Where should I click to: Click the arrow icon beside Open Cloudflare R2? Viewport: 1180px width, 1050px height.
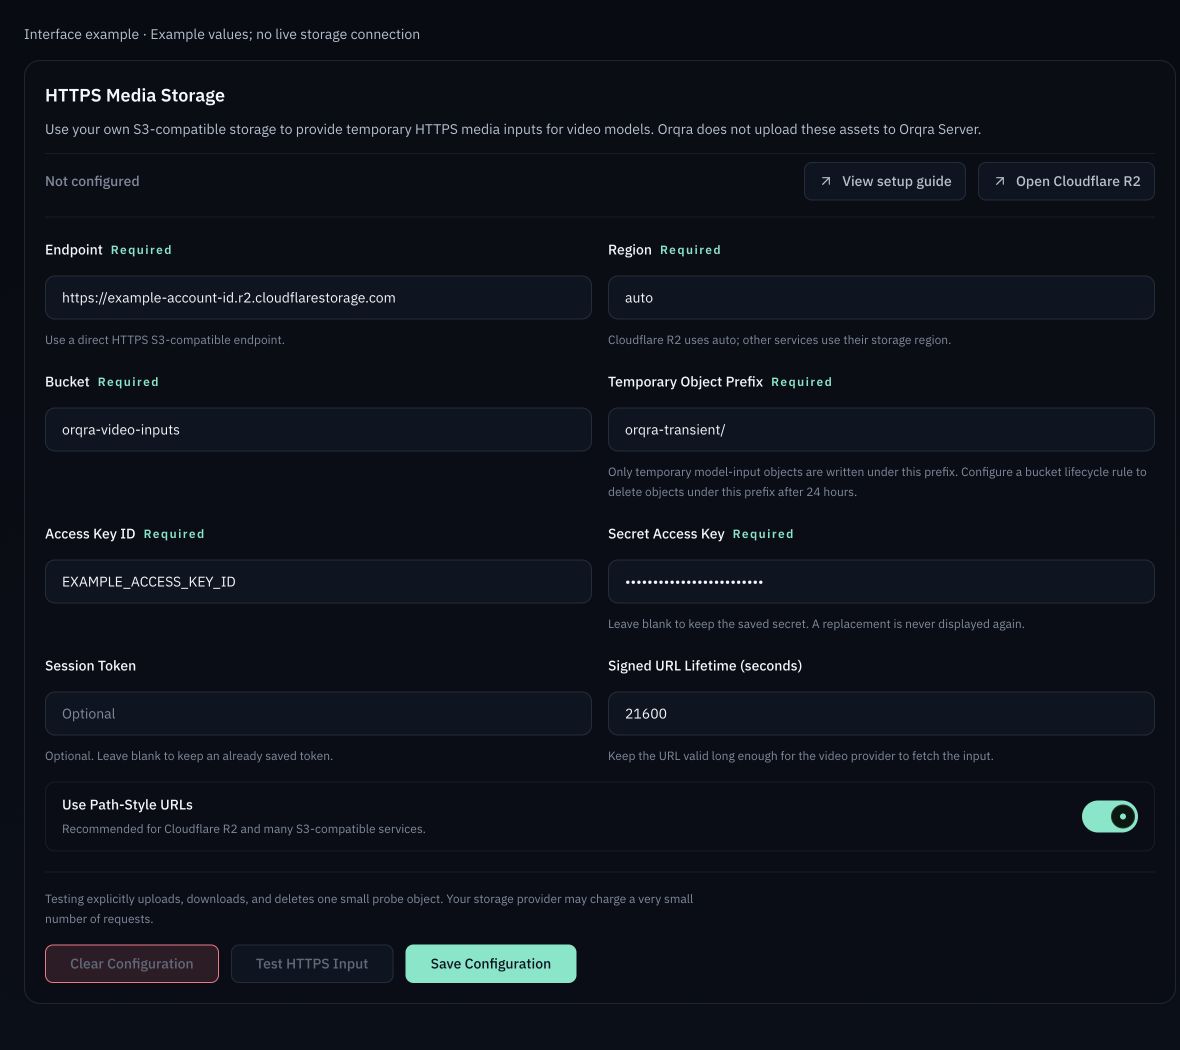[x=999, y=181]
